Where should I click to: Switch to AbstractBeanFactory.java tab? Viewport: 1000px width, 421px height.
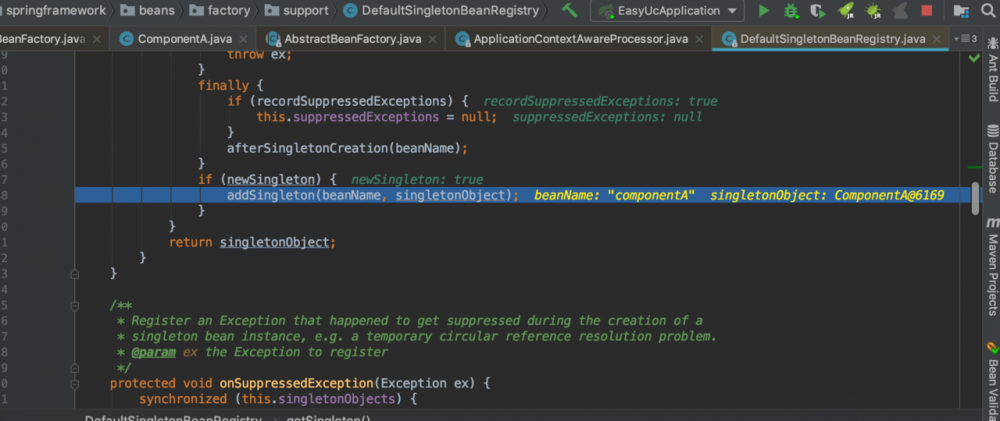tap(352, 39)
